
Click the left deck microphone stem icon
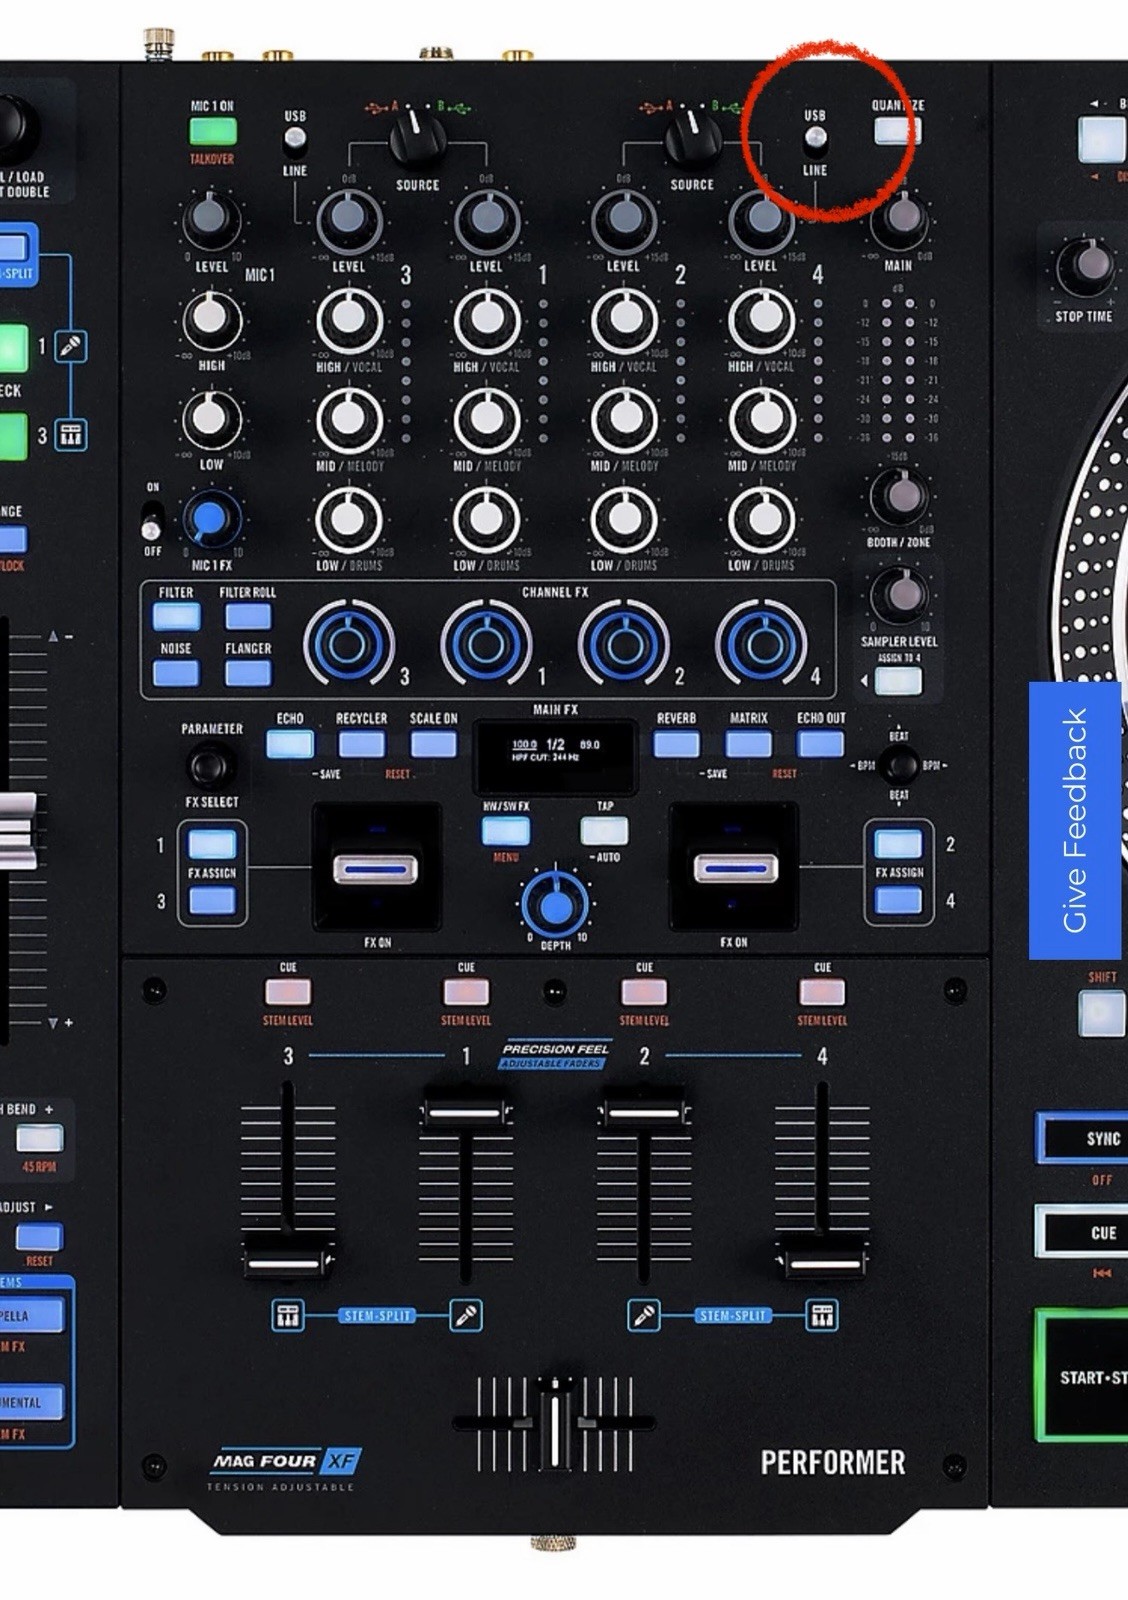pos(70,346)
